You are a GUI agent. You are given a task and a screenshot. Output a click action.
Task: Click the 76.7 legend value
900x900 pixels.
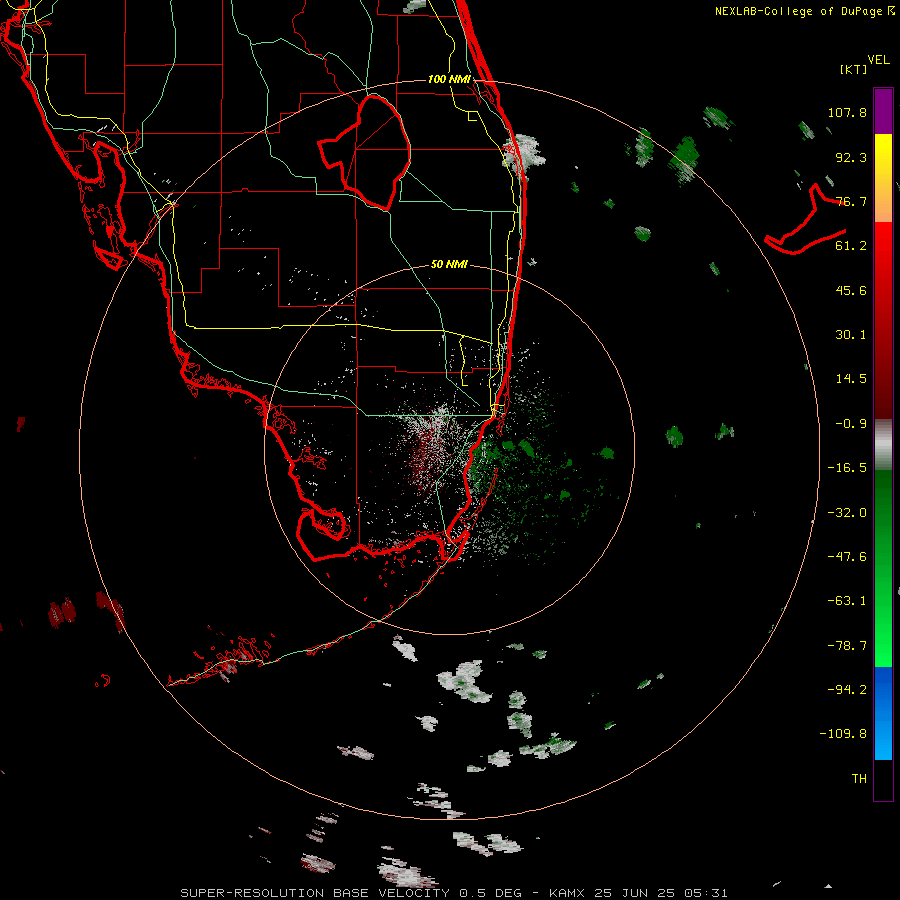851,201
